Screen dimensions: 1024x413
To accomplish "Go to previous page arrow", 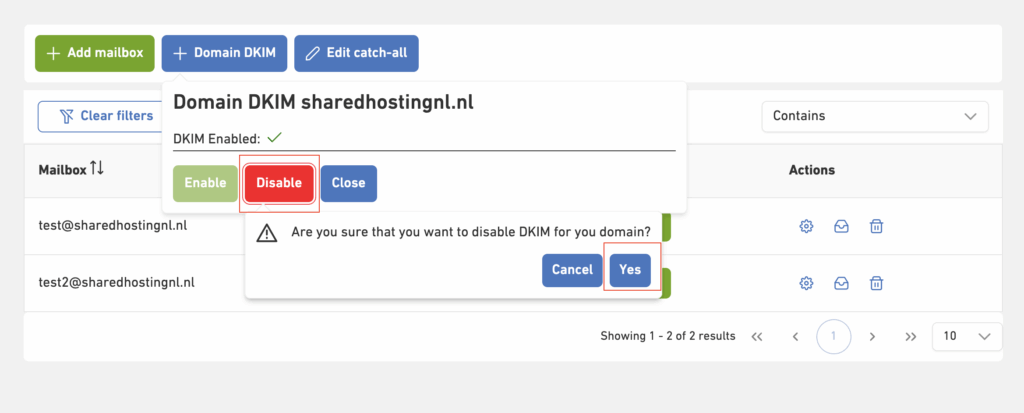I will 795,336.
